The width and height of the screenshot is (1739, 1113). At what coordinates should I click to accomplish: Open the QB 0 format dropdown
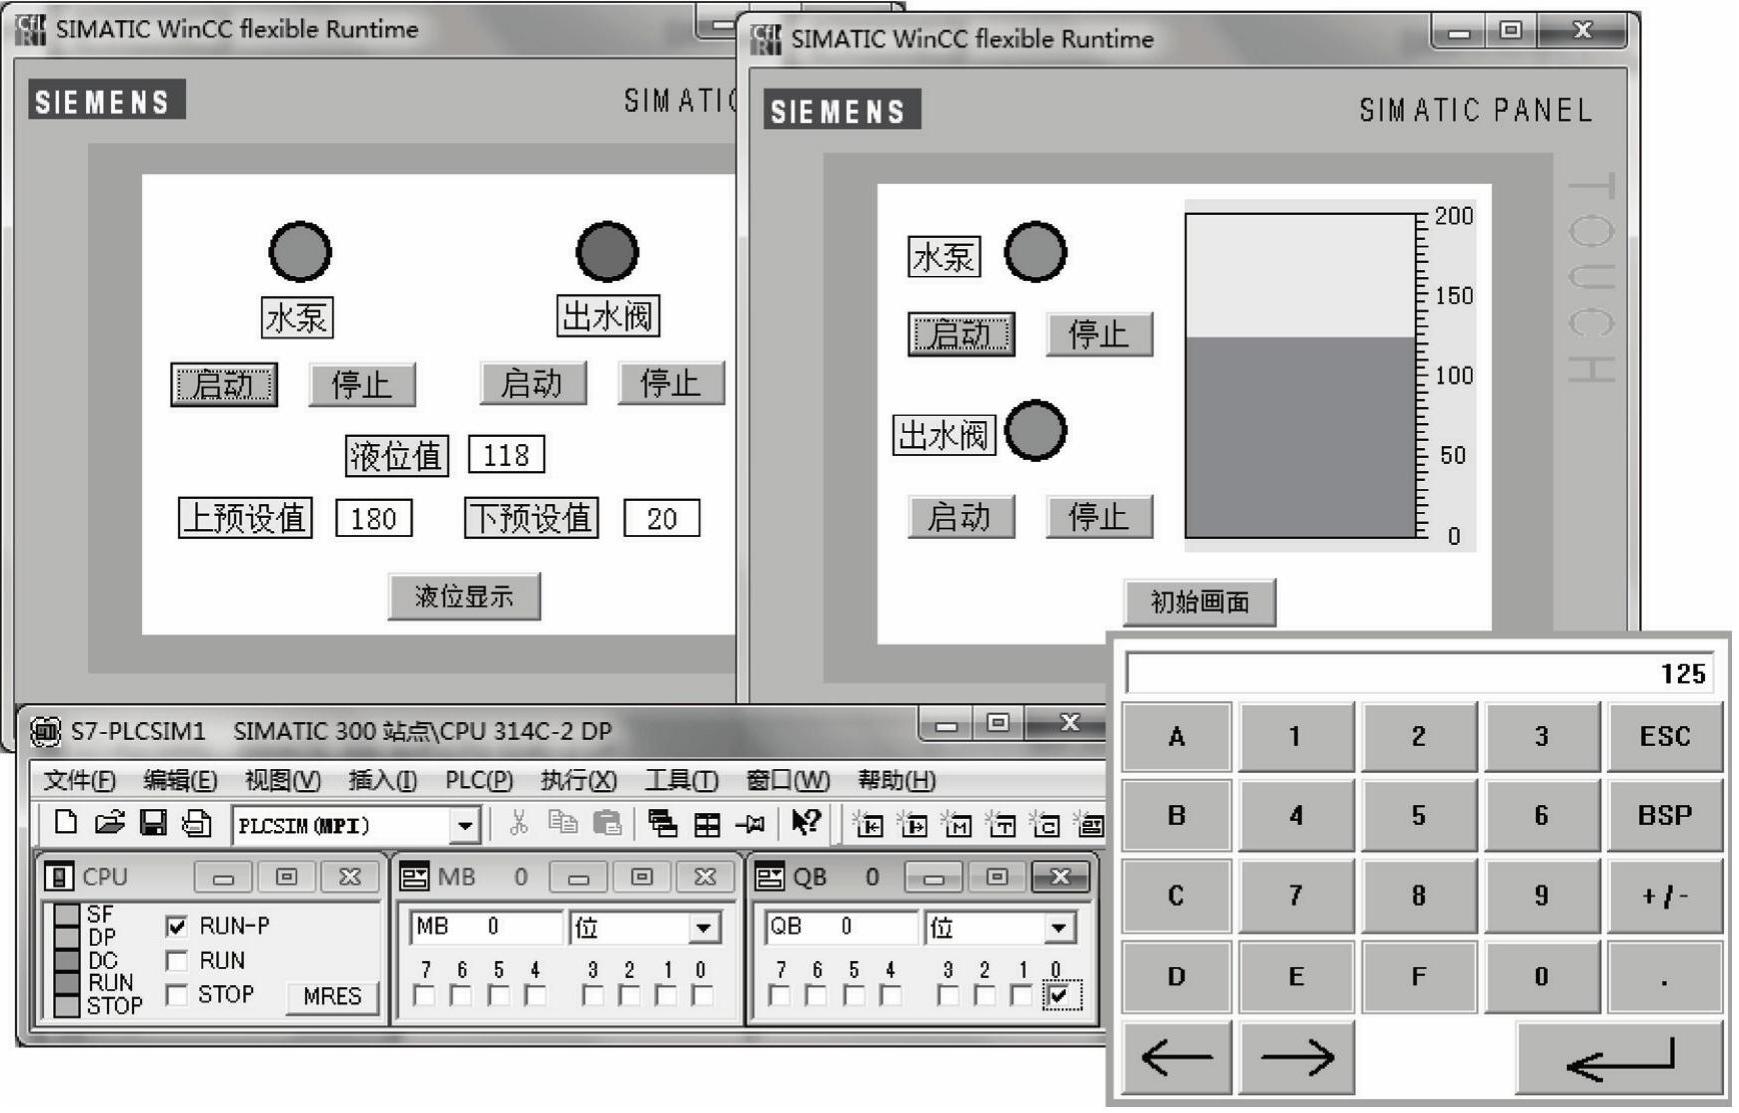pyautogui.click(x=1058, y=928)
